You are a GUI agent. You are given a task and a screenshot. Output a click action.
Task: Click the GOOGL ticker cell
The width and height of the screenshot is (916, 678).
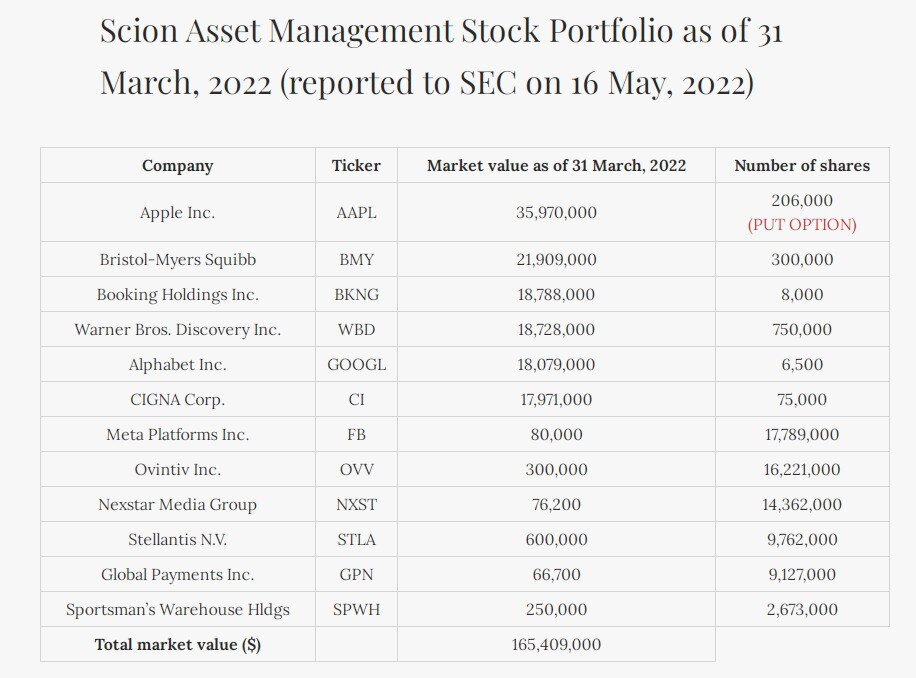[x=356, y=365]
